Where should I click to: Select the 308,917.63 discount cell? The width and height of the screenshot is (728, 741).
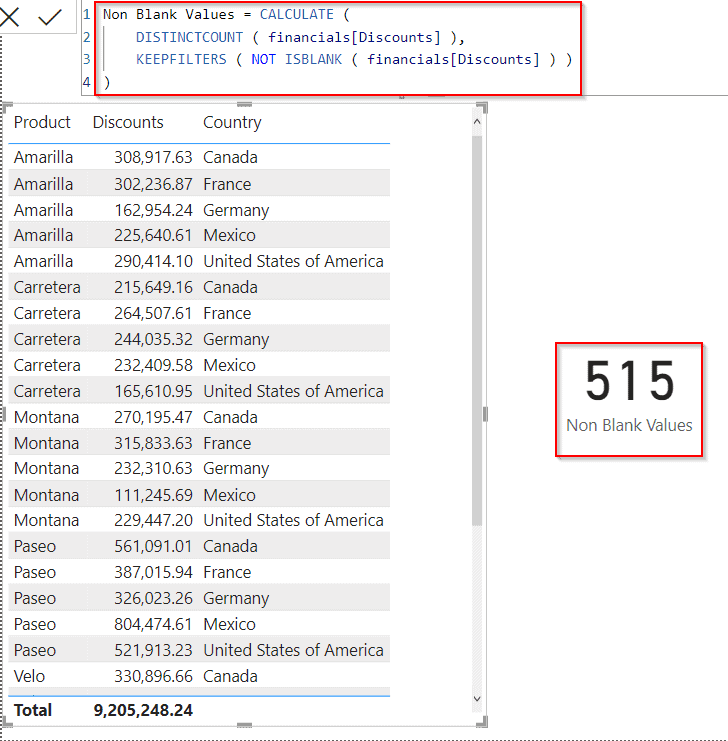tap(153, 157)
